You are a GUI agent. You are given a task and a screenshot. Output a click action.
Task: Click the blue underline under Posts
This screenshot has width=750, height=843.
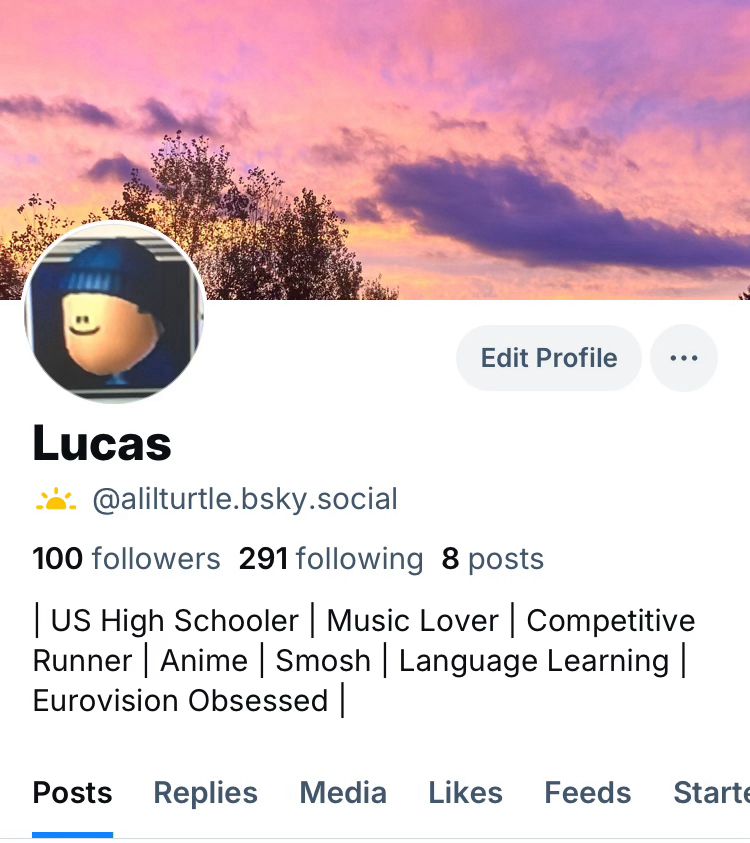tap(73, 834)
